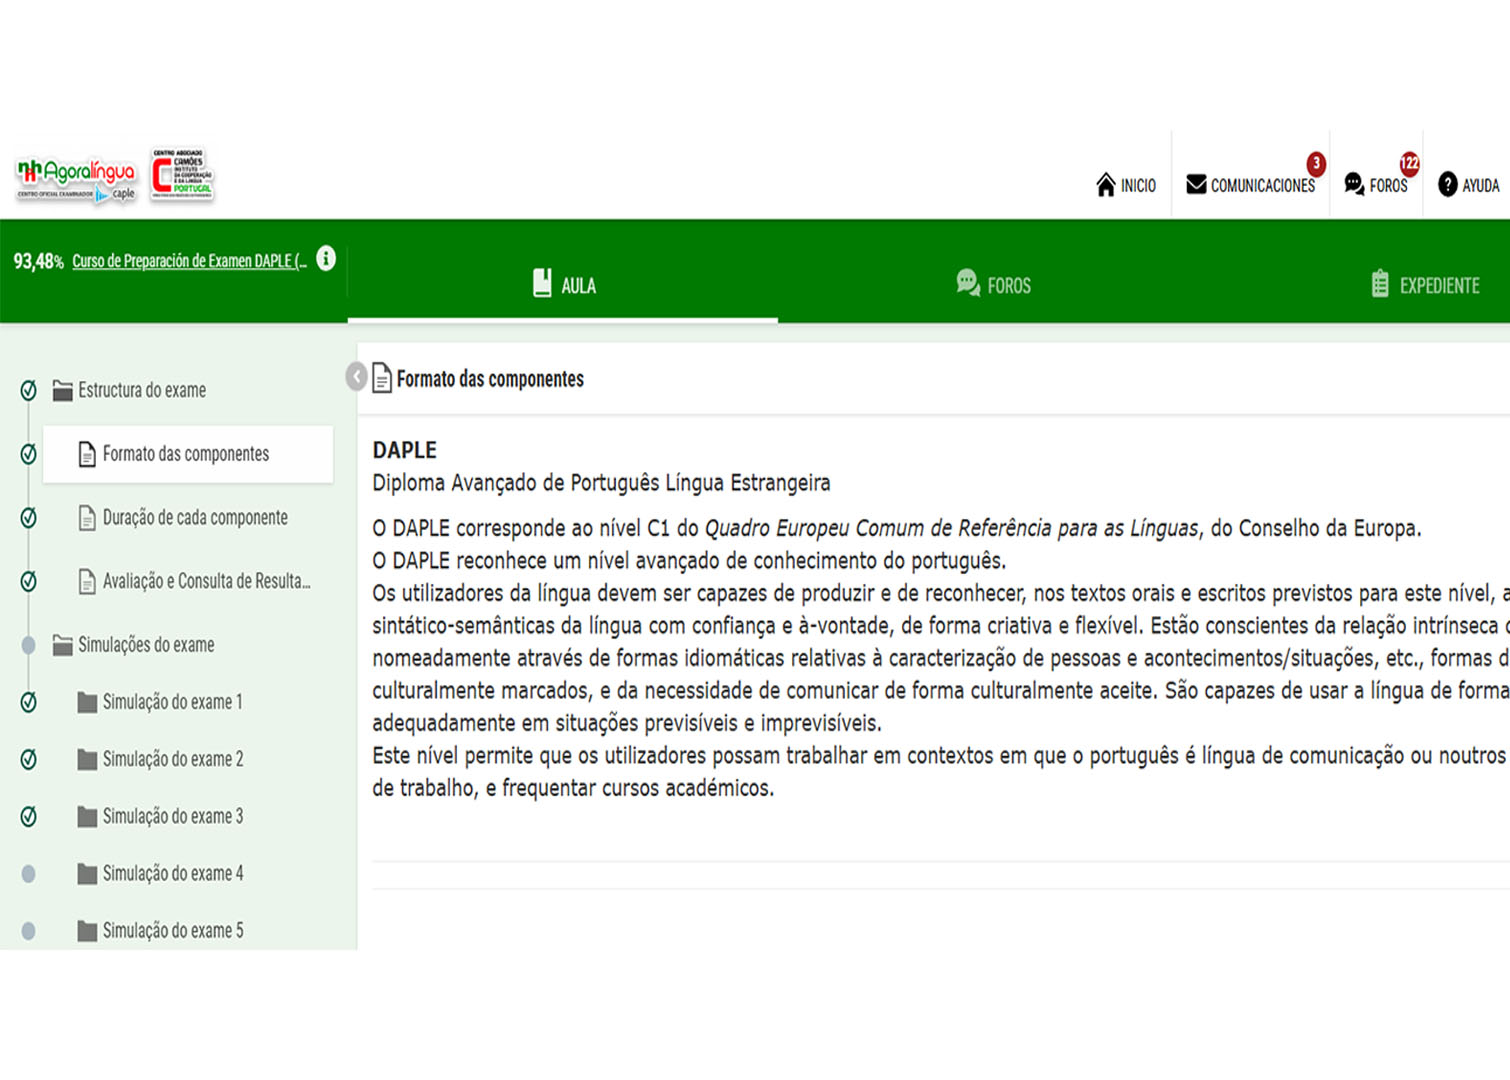Toggle the completion check for Estructura do exame
Image resolution: width=1510 pixels, height=1080 pixels.
[x=29, y=390]
